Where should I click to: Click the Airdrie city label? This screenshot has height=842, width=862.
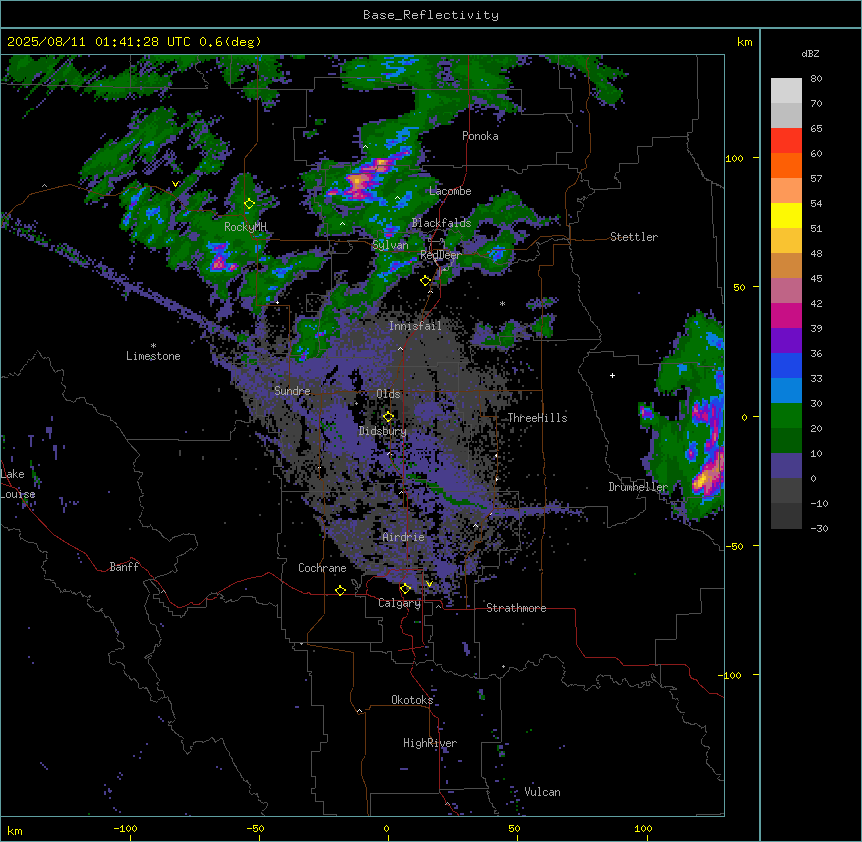403,537
